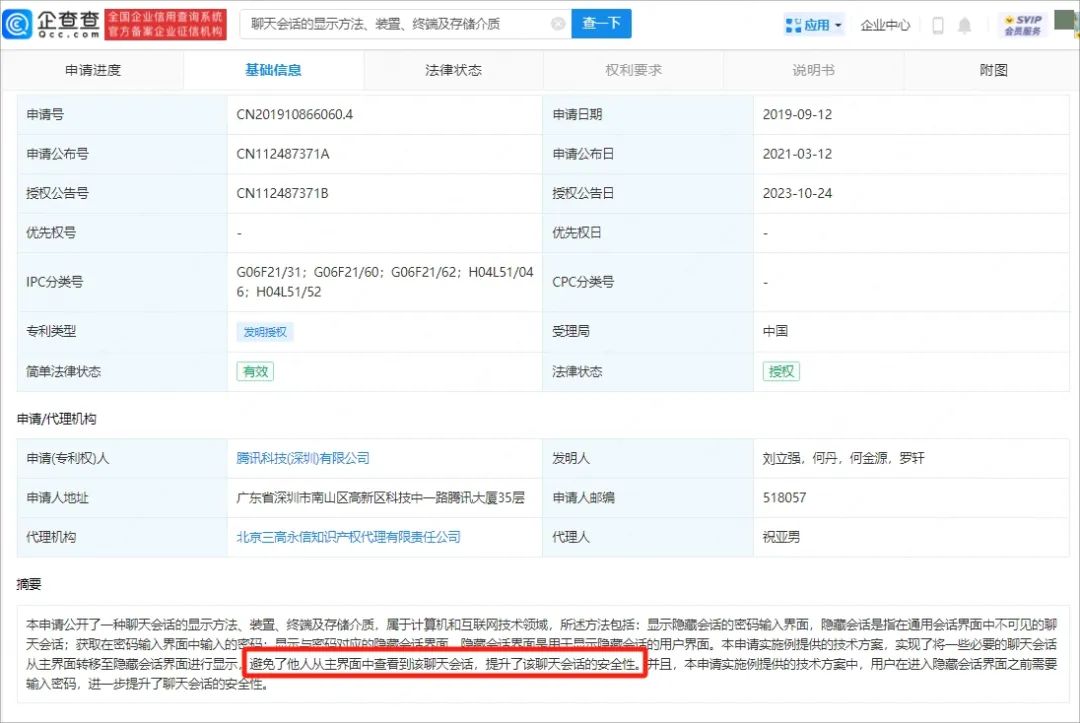Click application date 2019-09-12
Screen dimensions: 1080x723
coord(797,115)
